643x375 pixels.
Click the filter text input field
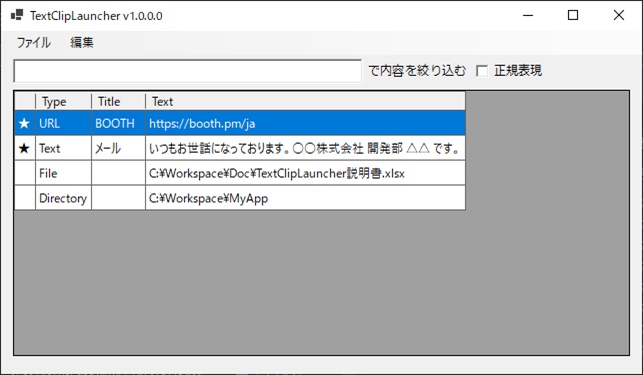tap(187, 71)
